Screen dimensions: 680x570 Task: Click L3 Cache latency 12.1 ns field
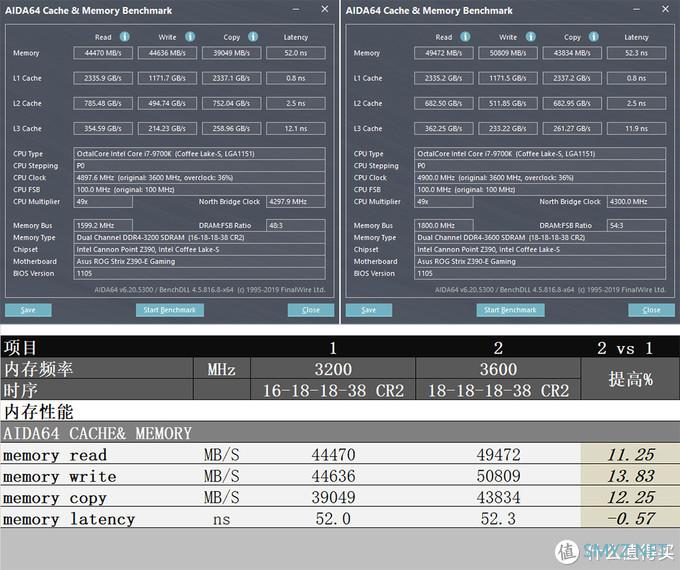coord(296,129)
